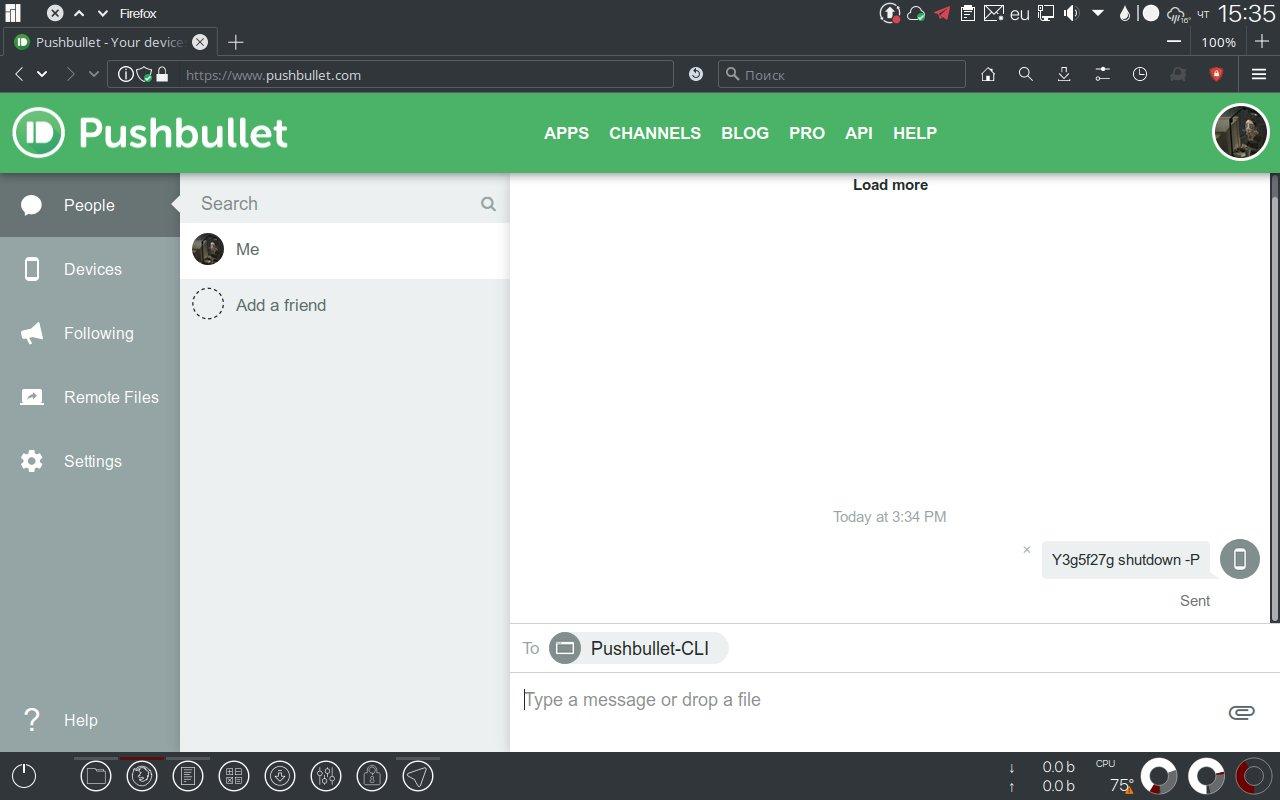Click the search magnifier in people list
1280x800 pixels.
488,204
